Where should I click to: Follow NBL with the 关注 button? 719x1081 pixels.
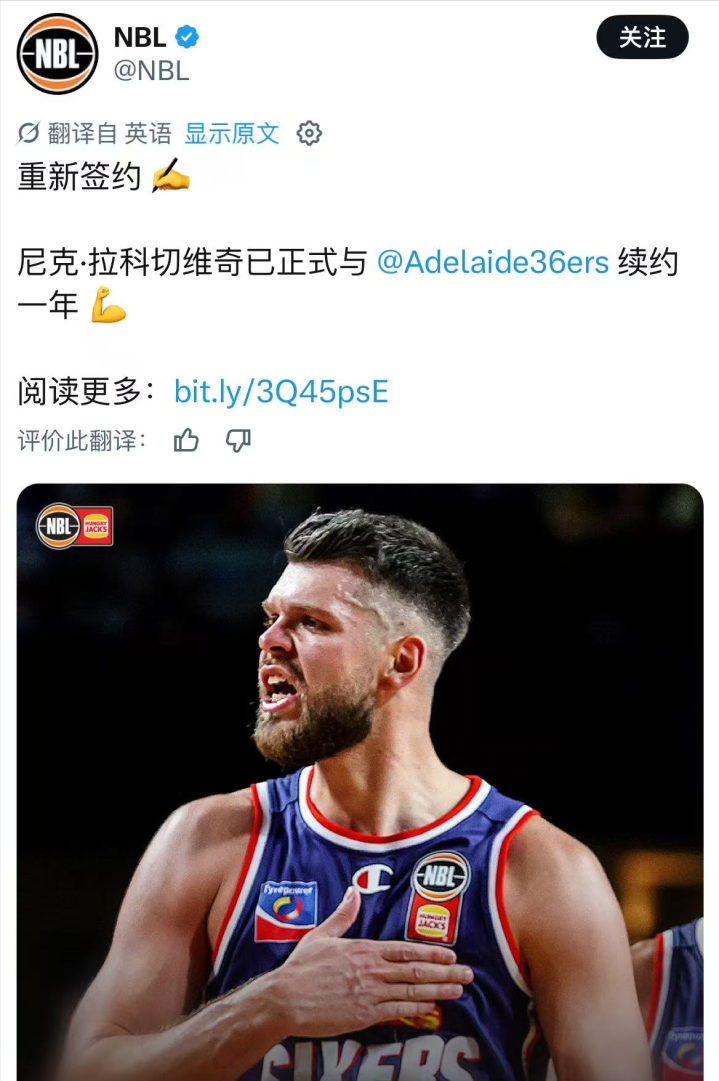point(642,37)
